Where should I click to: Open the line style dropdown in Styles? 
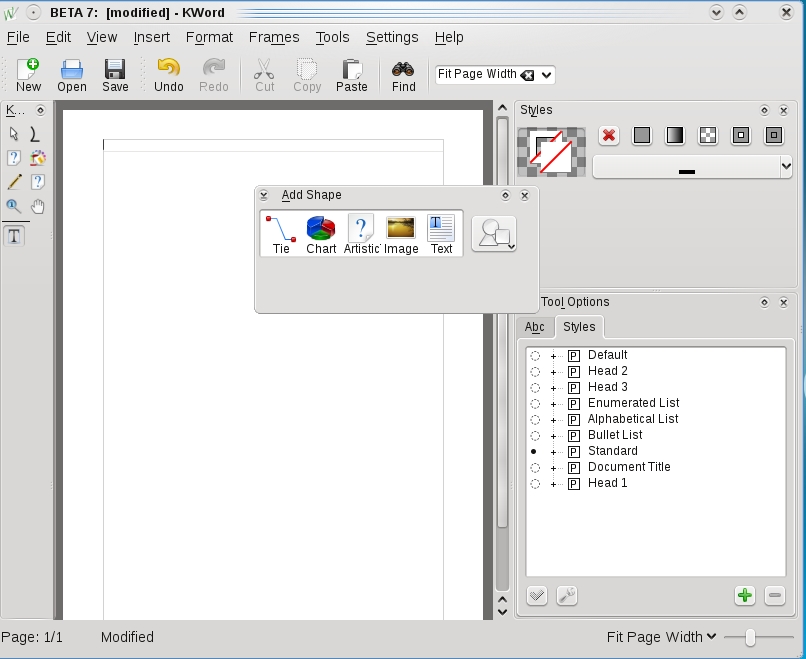click(x=692, y=167)
